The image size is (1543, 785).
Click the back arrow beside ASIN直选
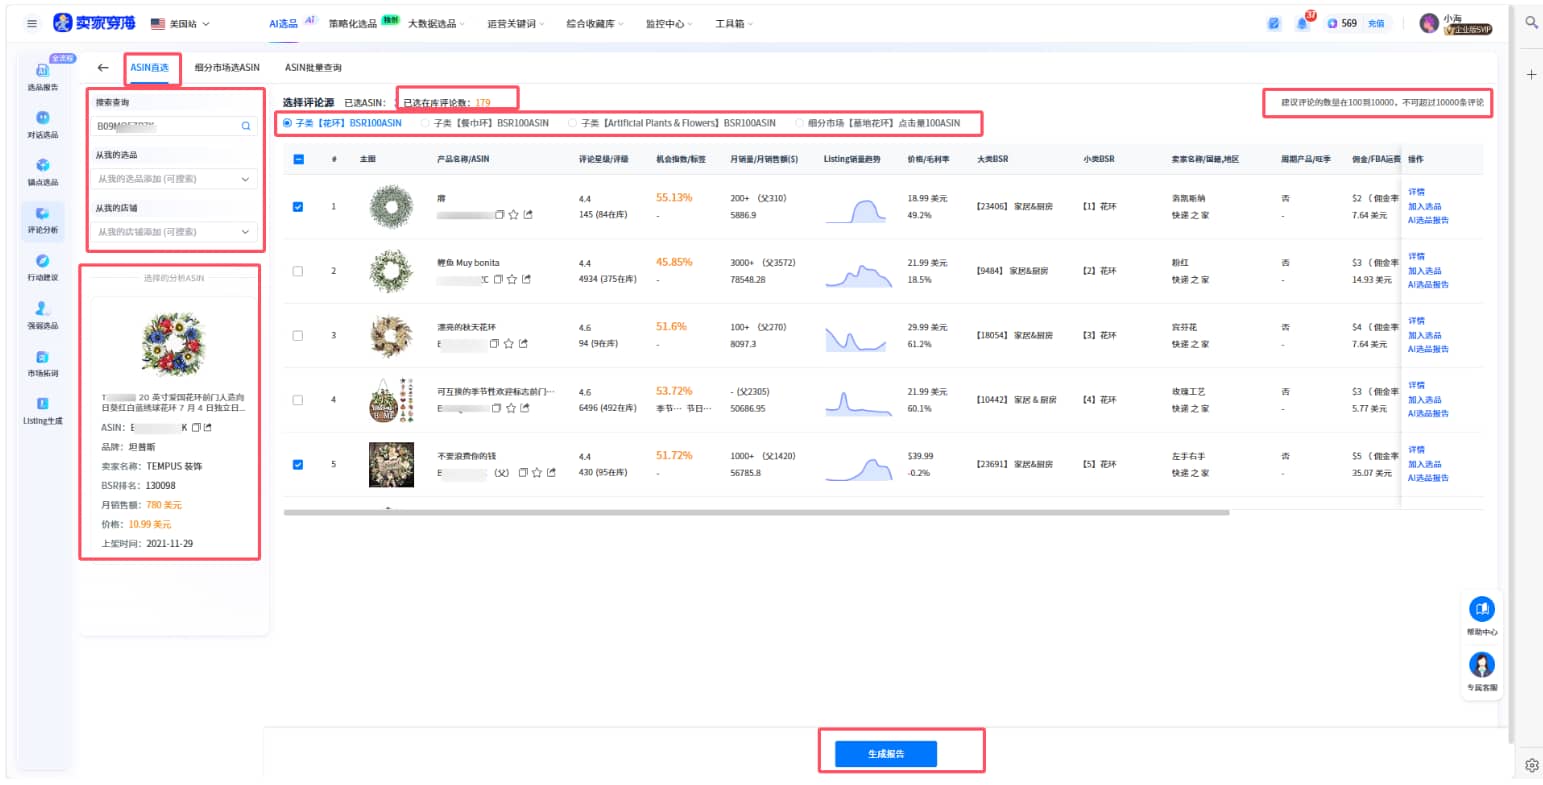click(103, 68)
